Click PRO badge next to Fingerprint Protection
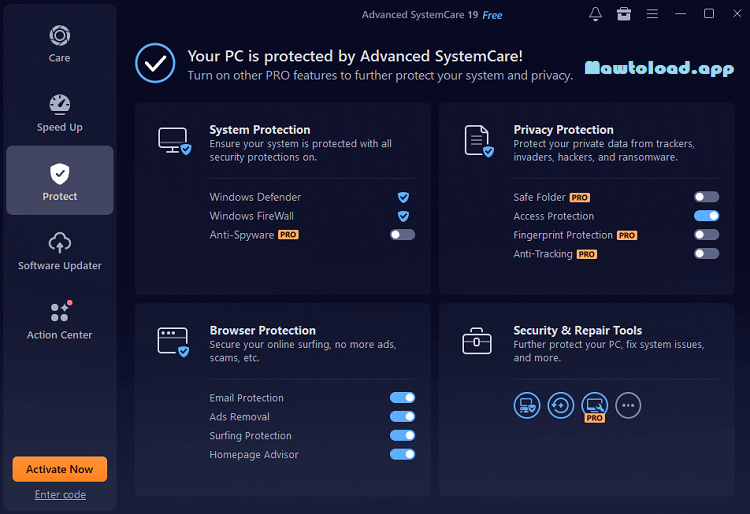 tap(627, 235)
